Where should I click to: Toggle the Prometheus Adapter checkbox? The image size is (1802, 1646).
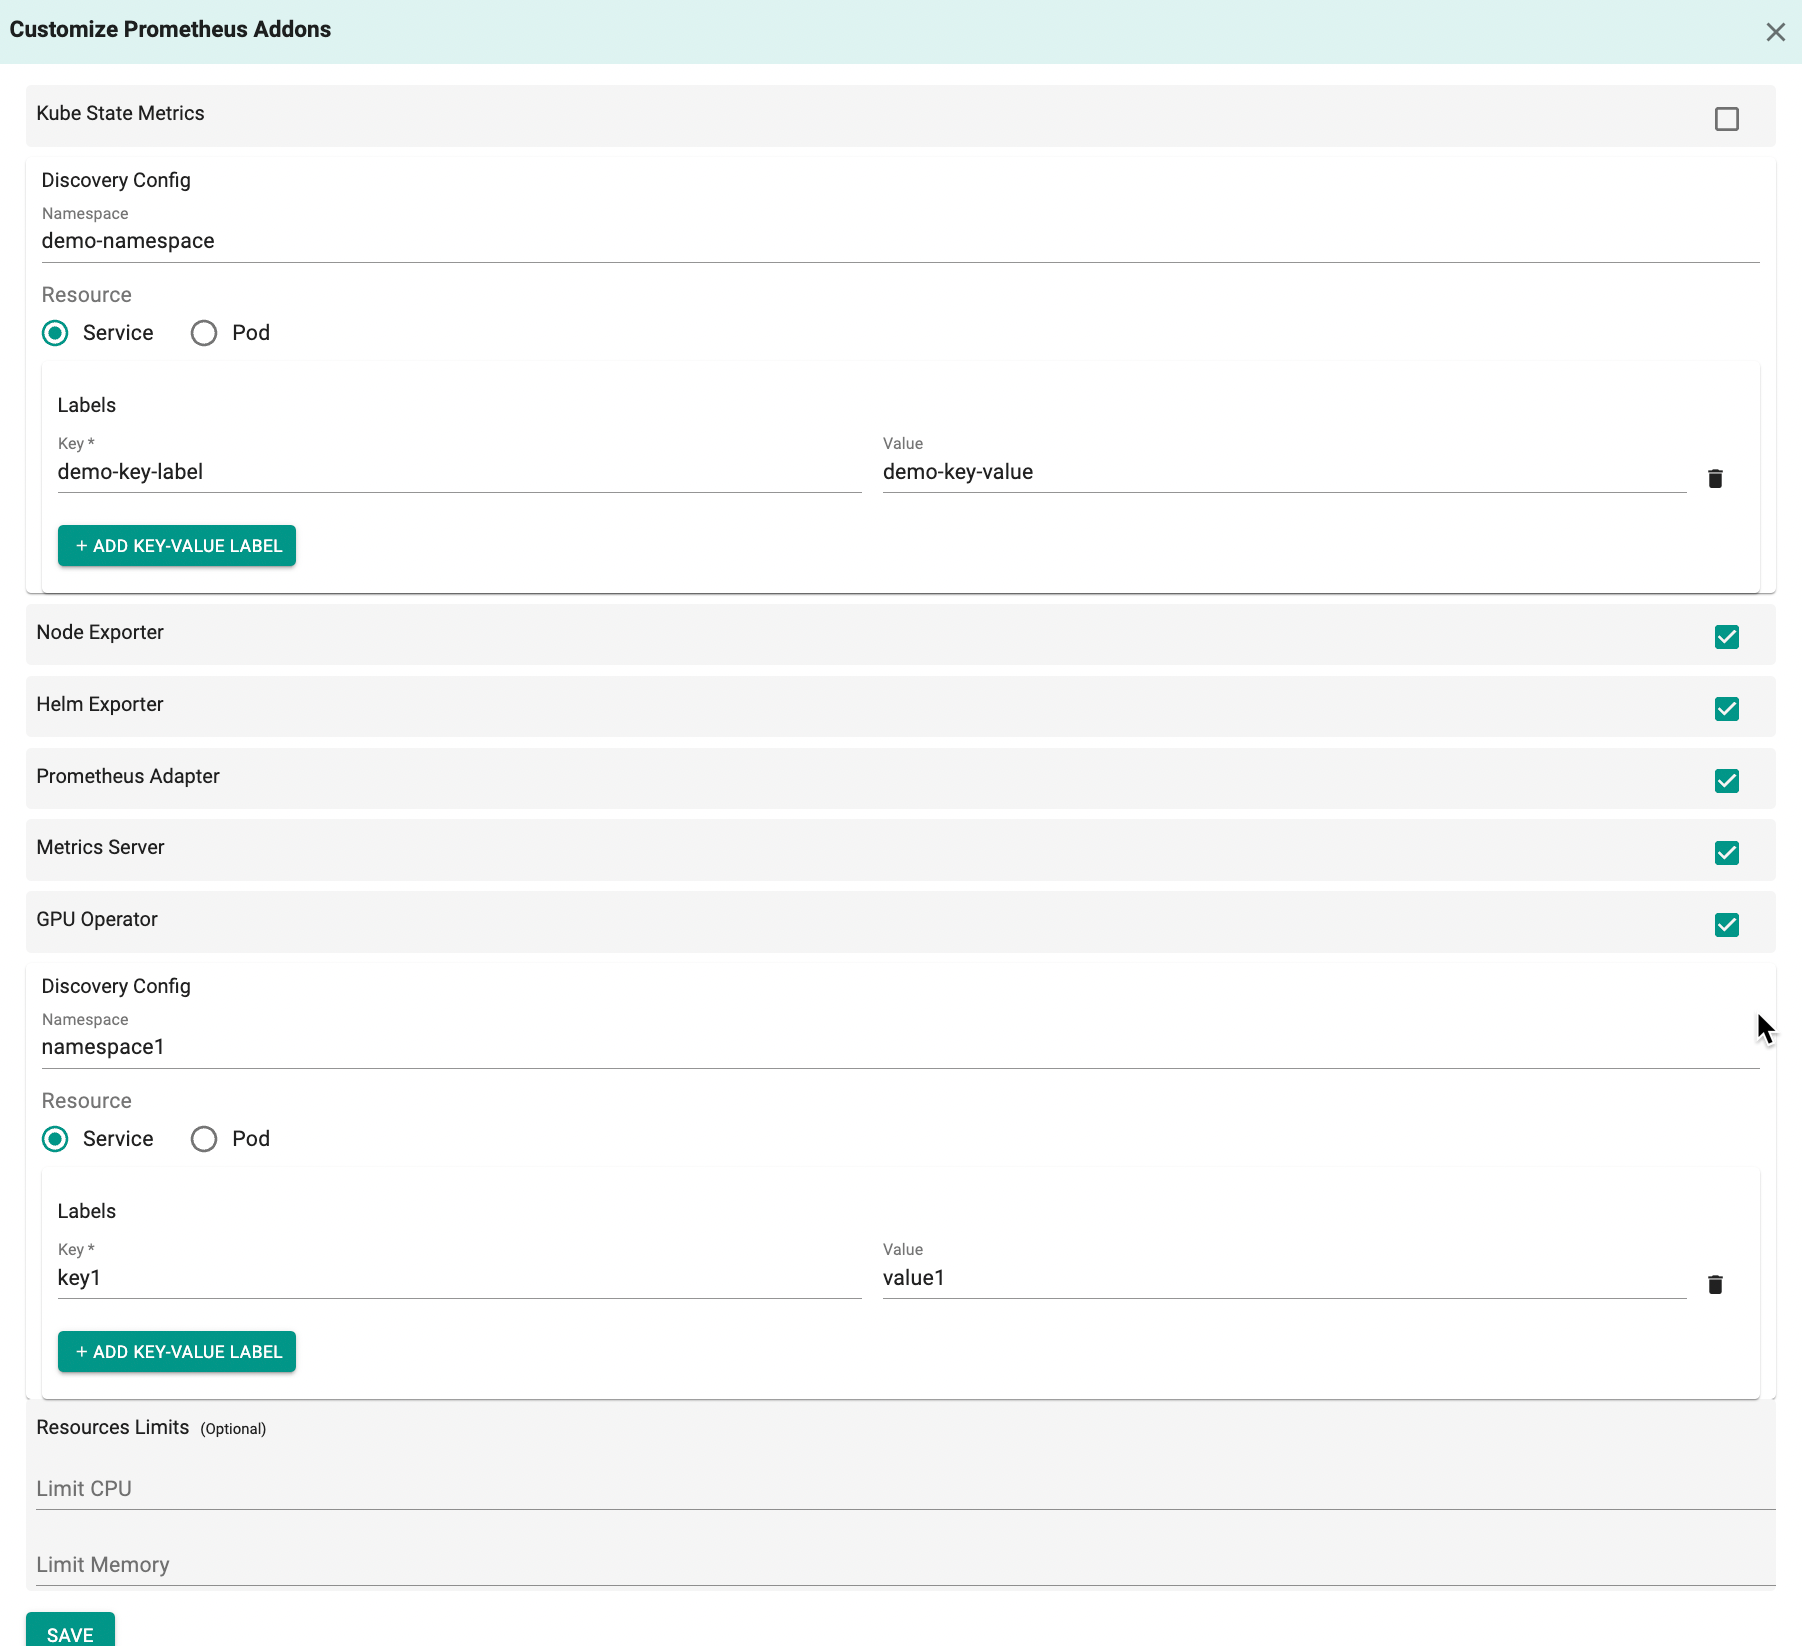coord(1726,781)
